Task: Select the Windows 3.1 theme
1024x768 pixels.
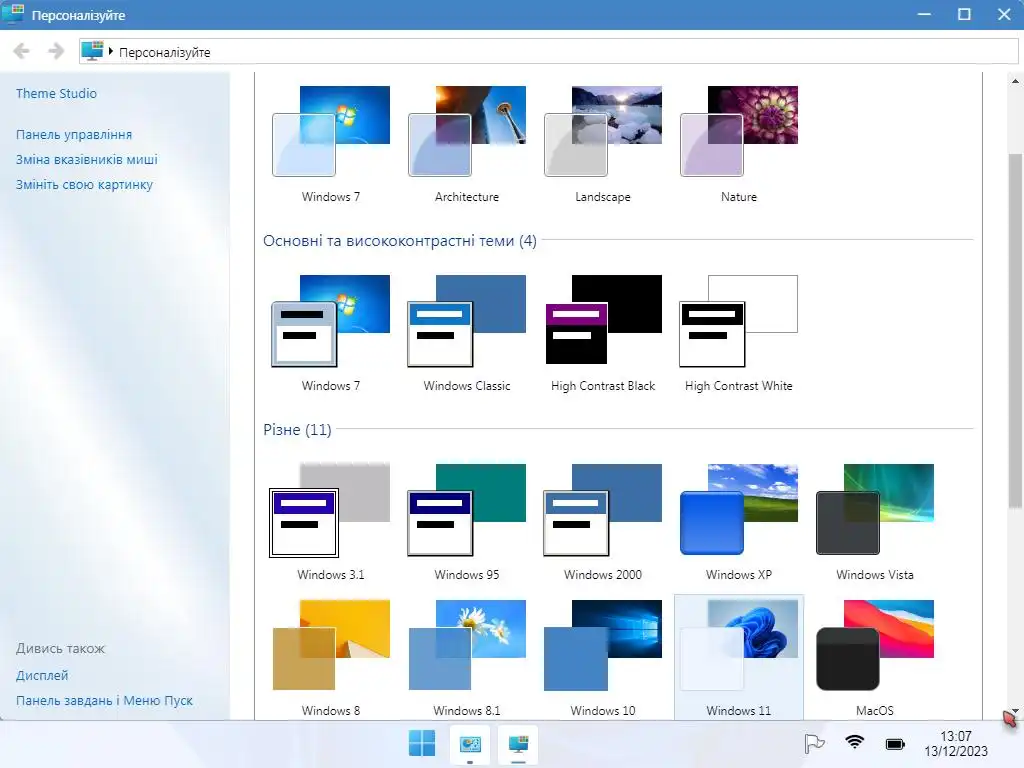Action: (x=330, y=510)
